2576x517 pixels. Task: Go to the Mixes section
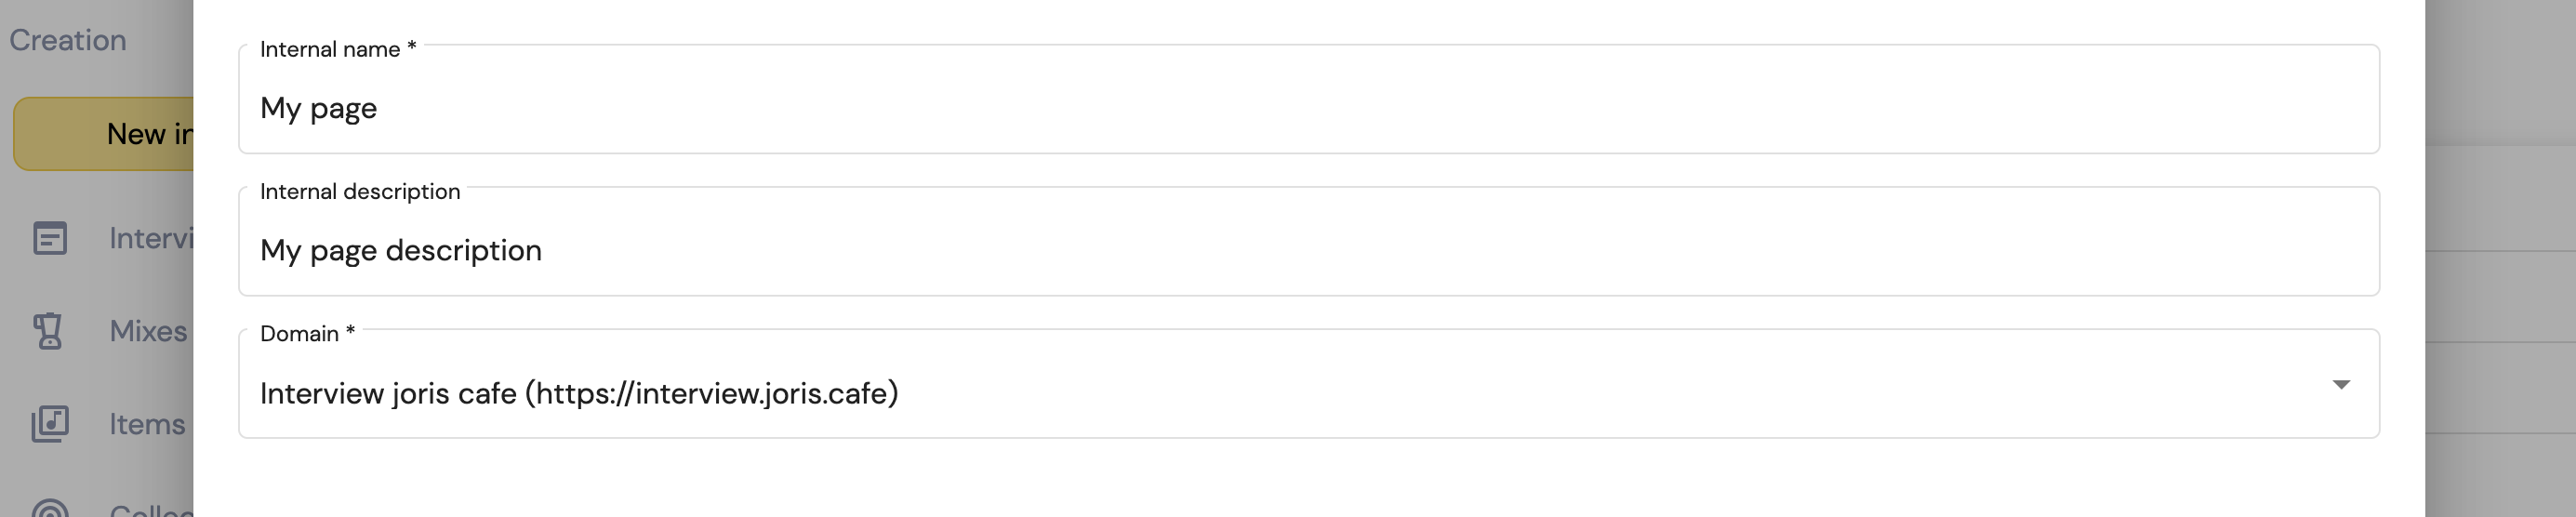point(148,331)
